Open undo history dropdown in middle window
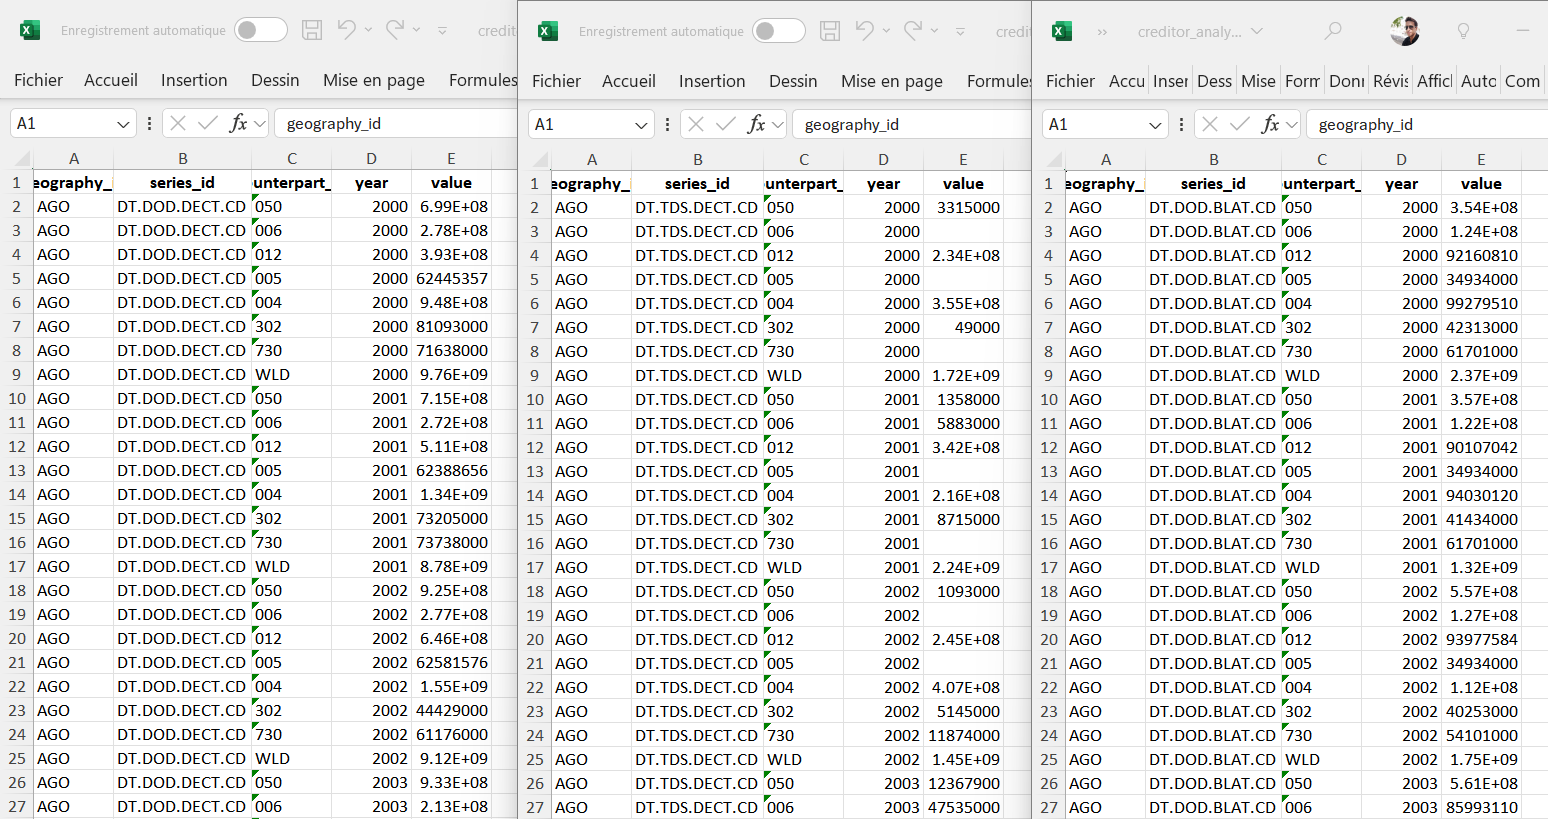This screenshot has width=1548, height=819. [886, 31]
